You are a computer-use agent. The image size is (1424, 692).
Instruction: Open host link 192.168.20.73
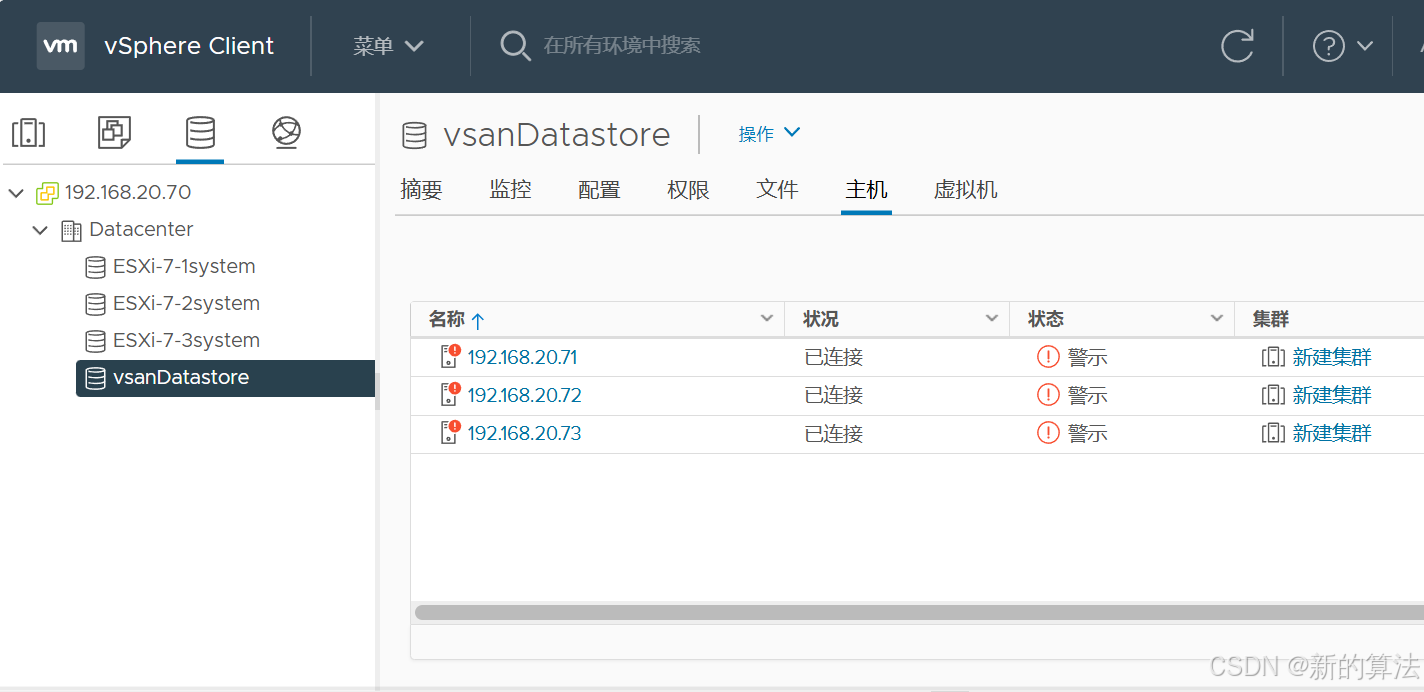coord(524,433)
